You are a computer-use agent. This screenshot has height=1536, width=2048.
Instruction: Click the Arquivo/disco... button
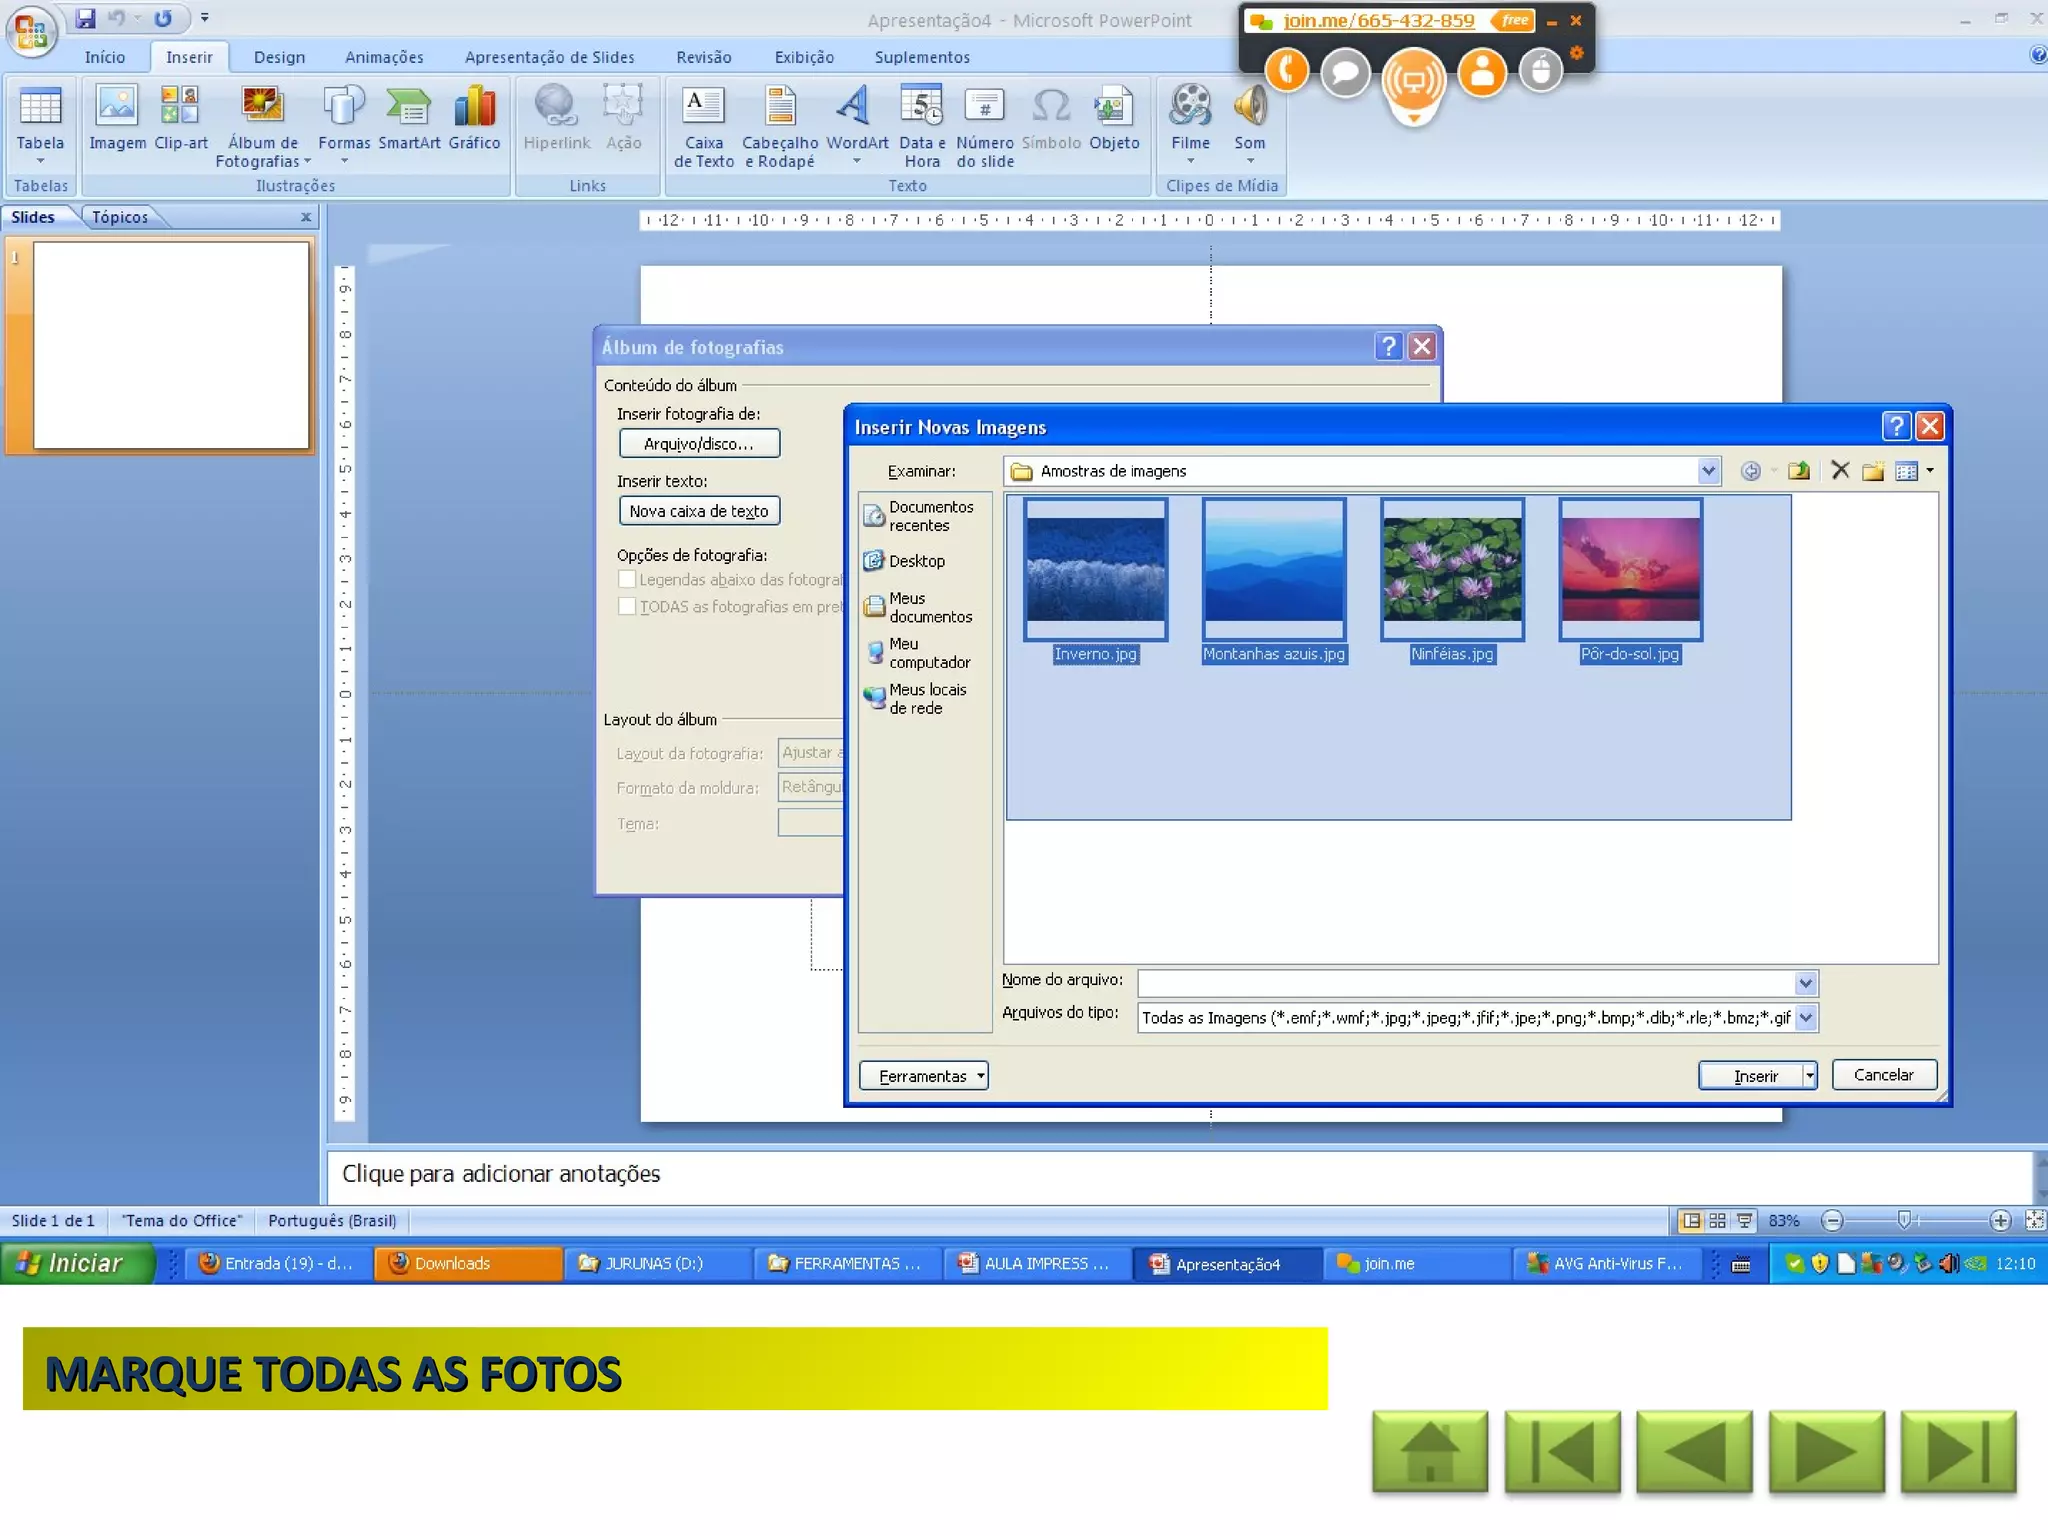[698, 444]
